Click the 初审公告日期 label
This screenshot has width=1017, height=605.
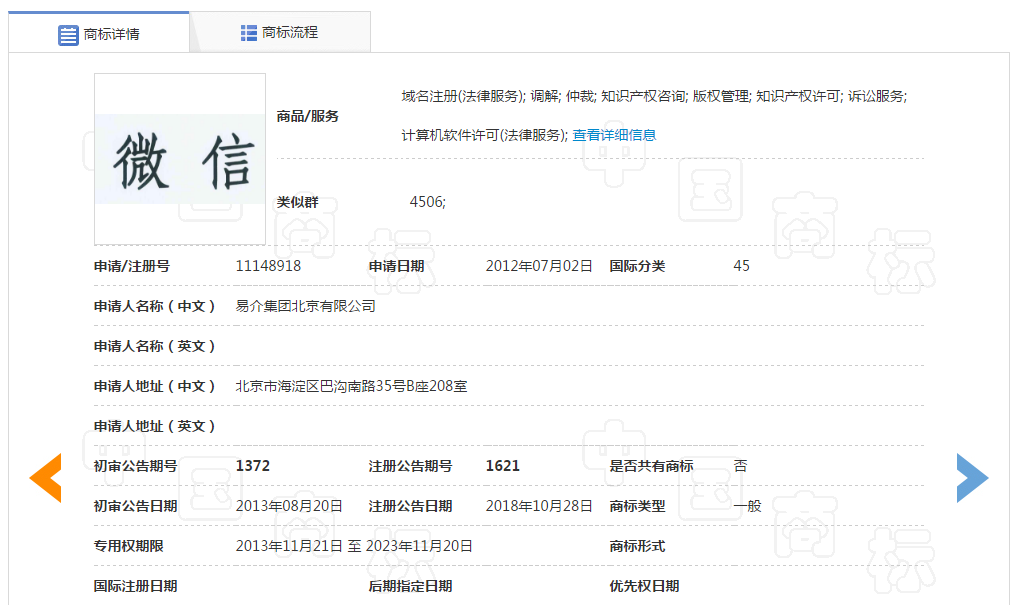coord(136,506)
